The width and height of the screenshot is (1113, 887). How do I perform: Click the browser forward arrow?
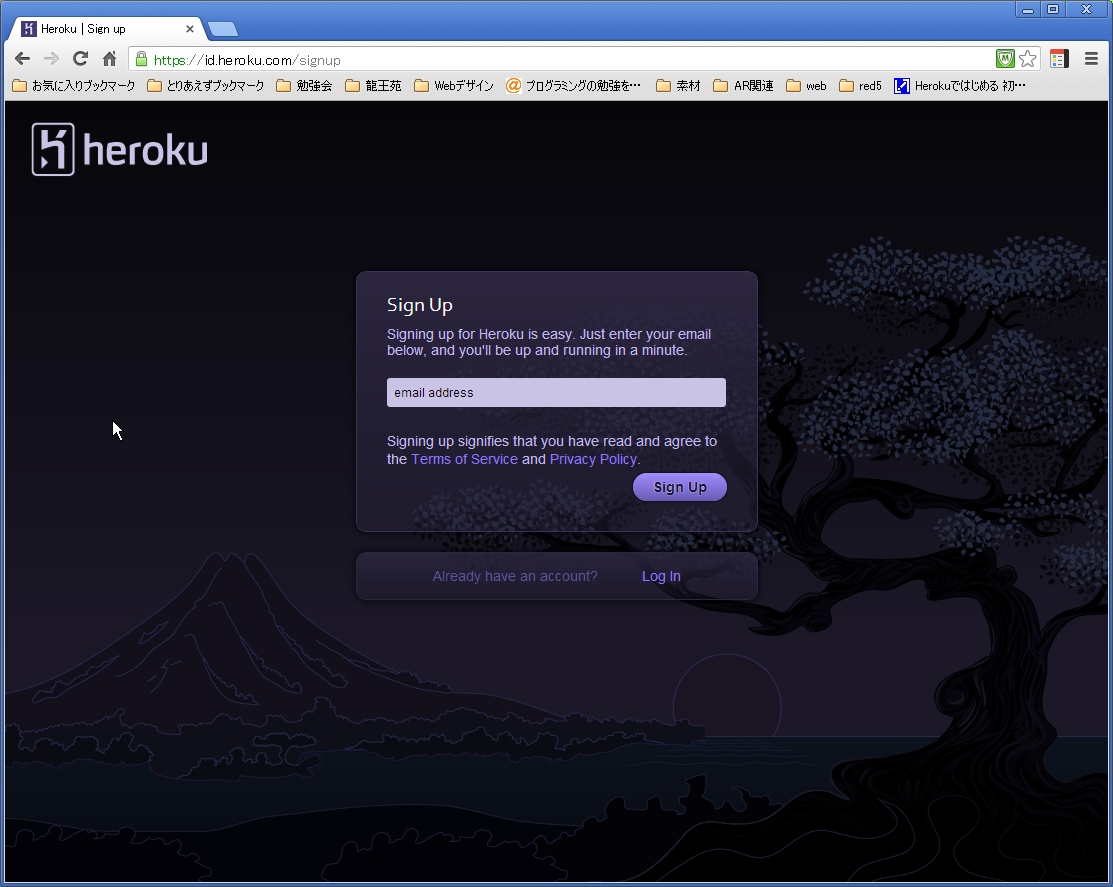point(51,59)
